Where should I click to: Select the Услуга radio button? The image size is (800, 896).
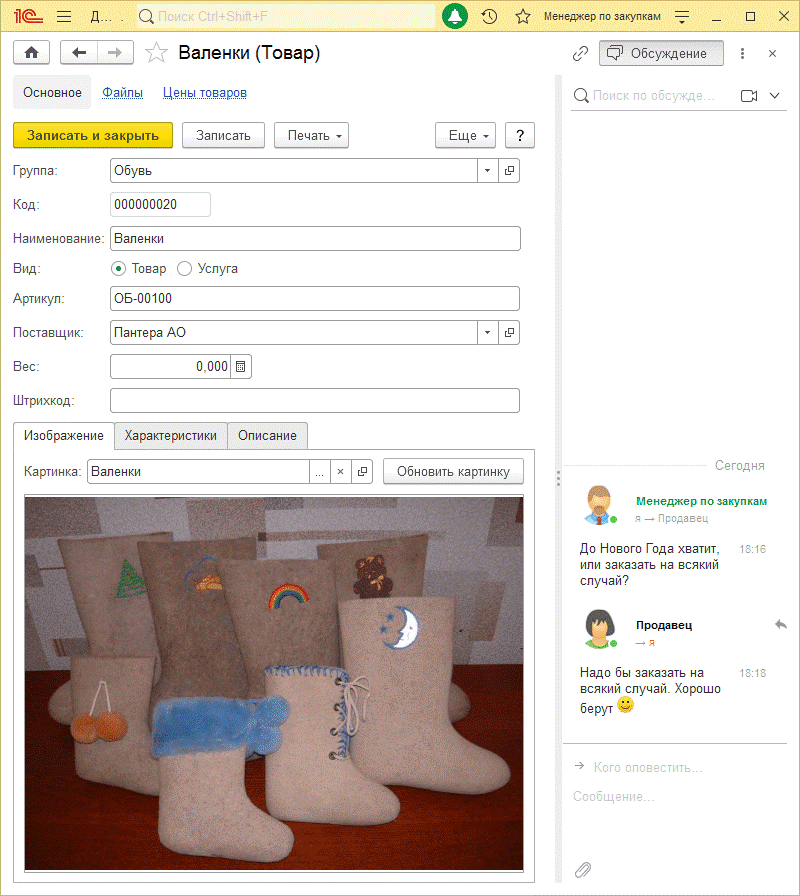pyautogui.click(x=184, y=269)
